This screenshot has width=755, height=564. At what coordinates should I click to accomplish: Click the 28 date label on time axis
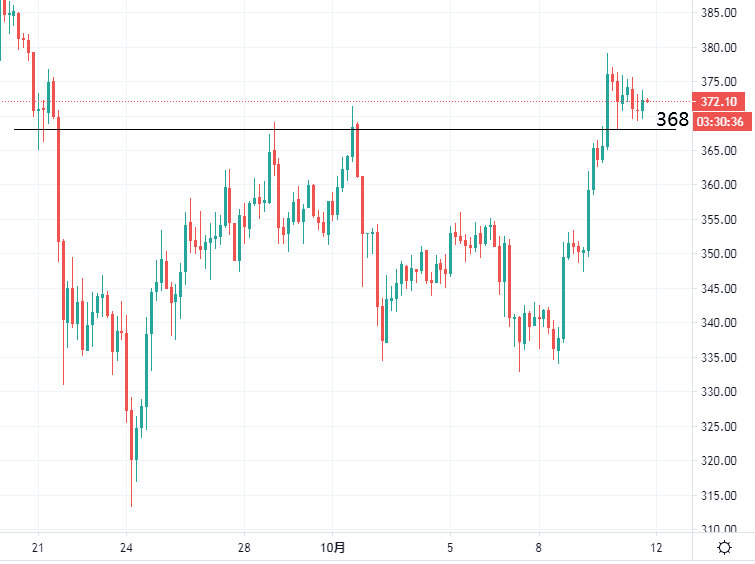(243, 547)
